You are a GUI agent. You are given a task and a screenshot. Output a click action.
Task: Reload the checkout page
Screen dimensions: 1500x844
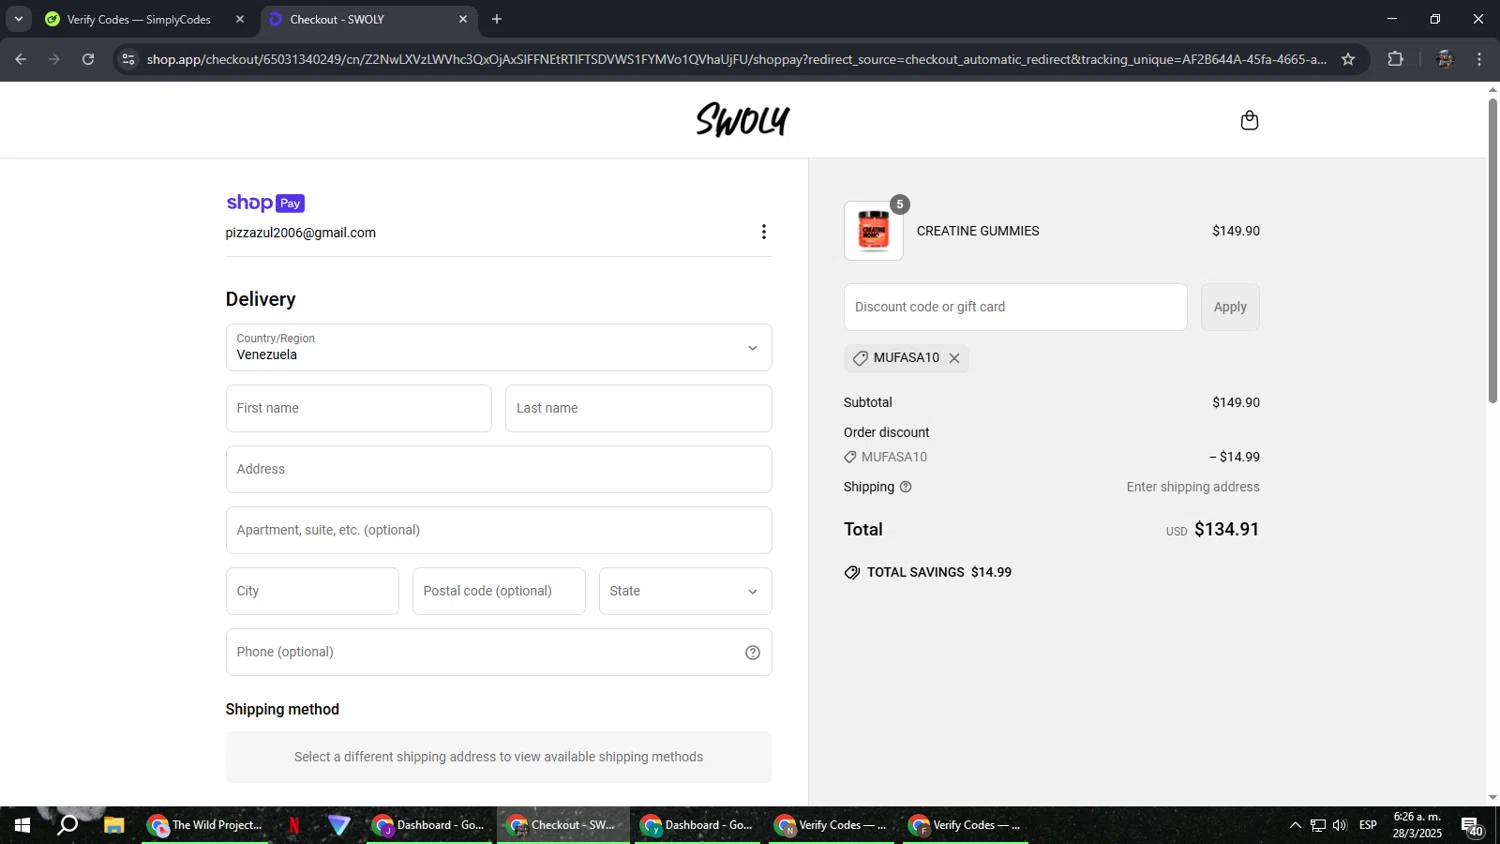pos(88,59)
